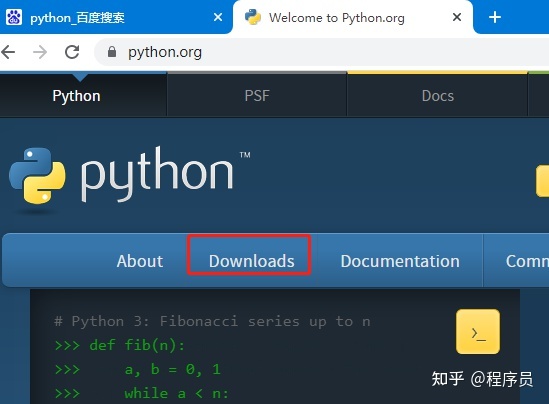Switch to the python_百度搜索 browser tab
The image size is (549, 404).
click(x=116, y=17)
